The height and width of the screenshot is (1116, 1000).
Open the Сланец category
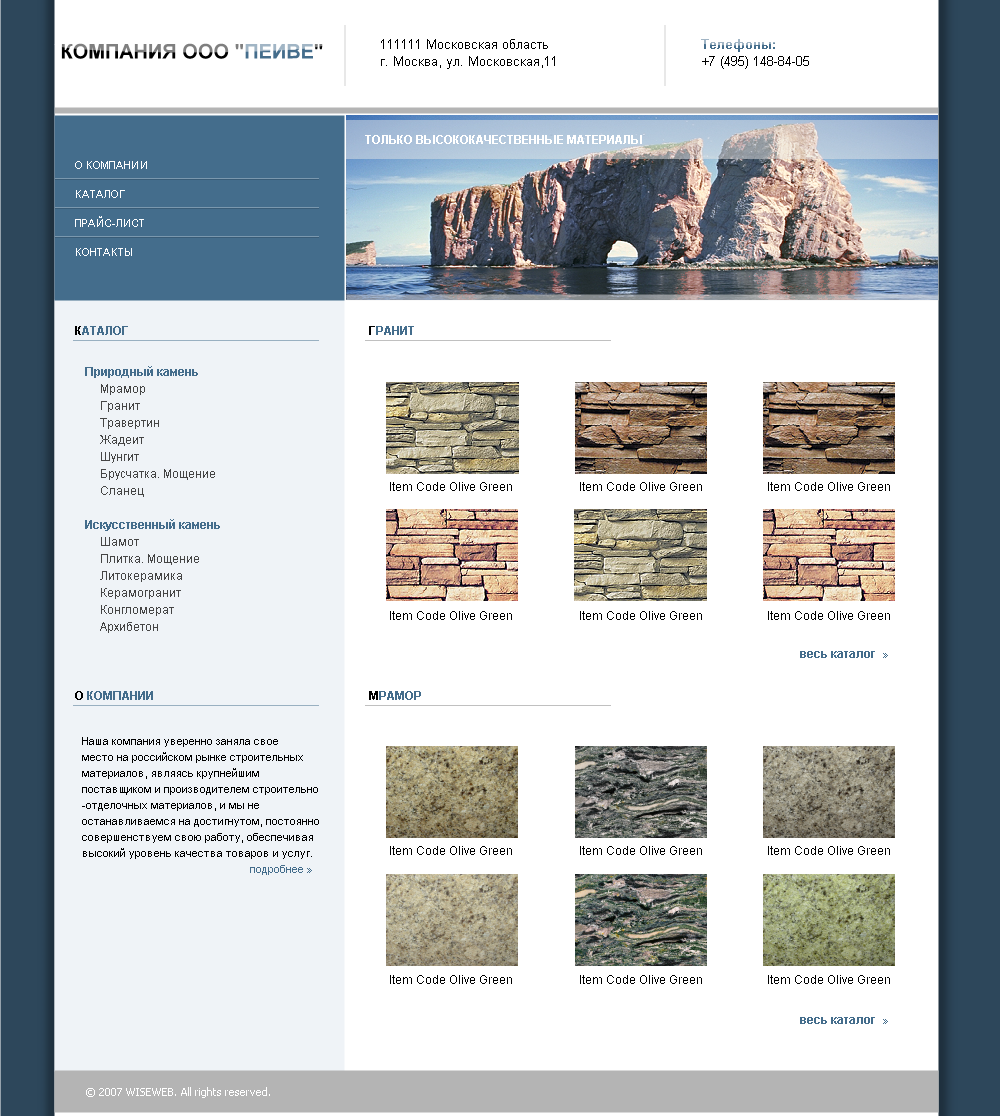(122, 491)
